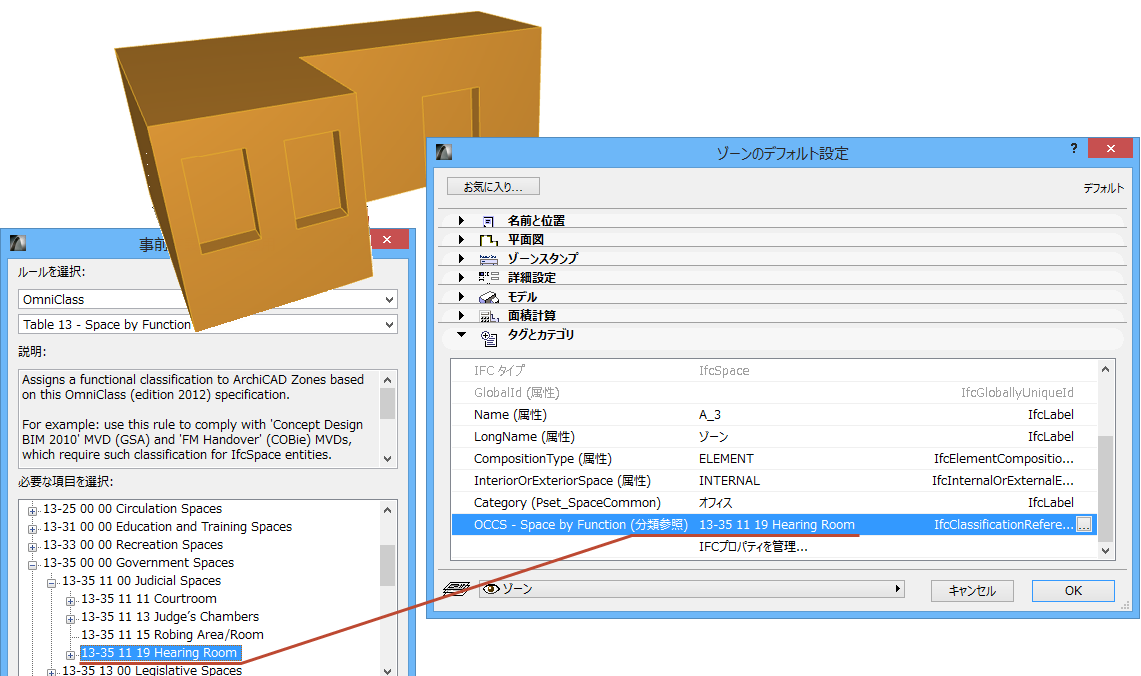Viewport: 1141px width, 676px height.
Task: Expand the 平面図 panel
Action: pos(461,239)
